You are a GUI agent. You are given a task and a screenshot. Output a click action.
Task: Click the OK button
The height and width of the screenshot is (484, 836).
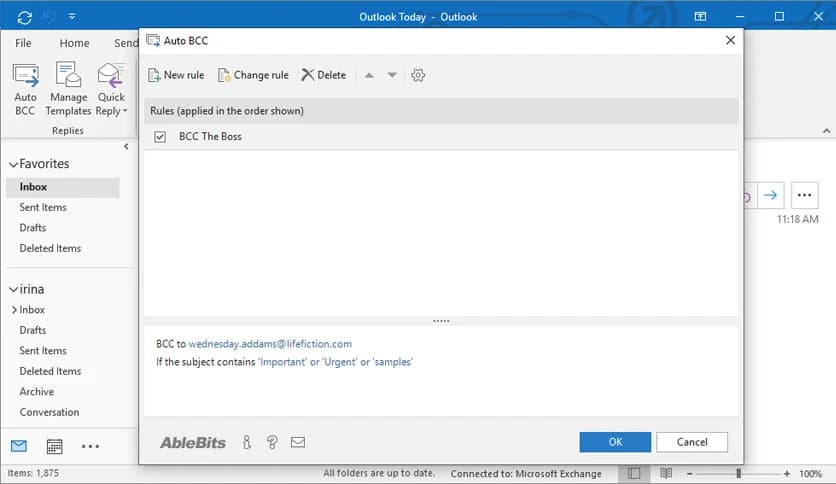(x=615, y=442)
